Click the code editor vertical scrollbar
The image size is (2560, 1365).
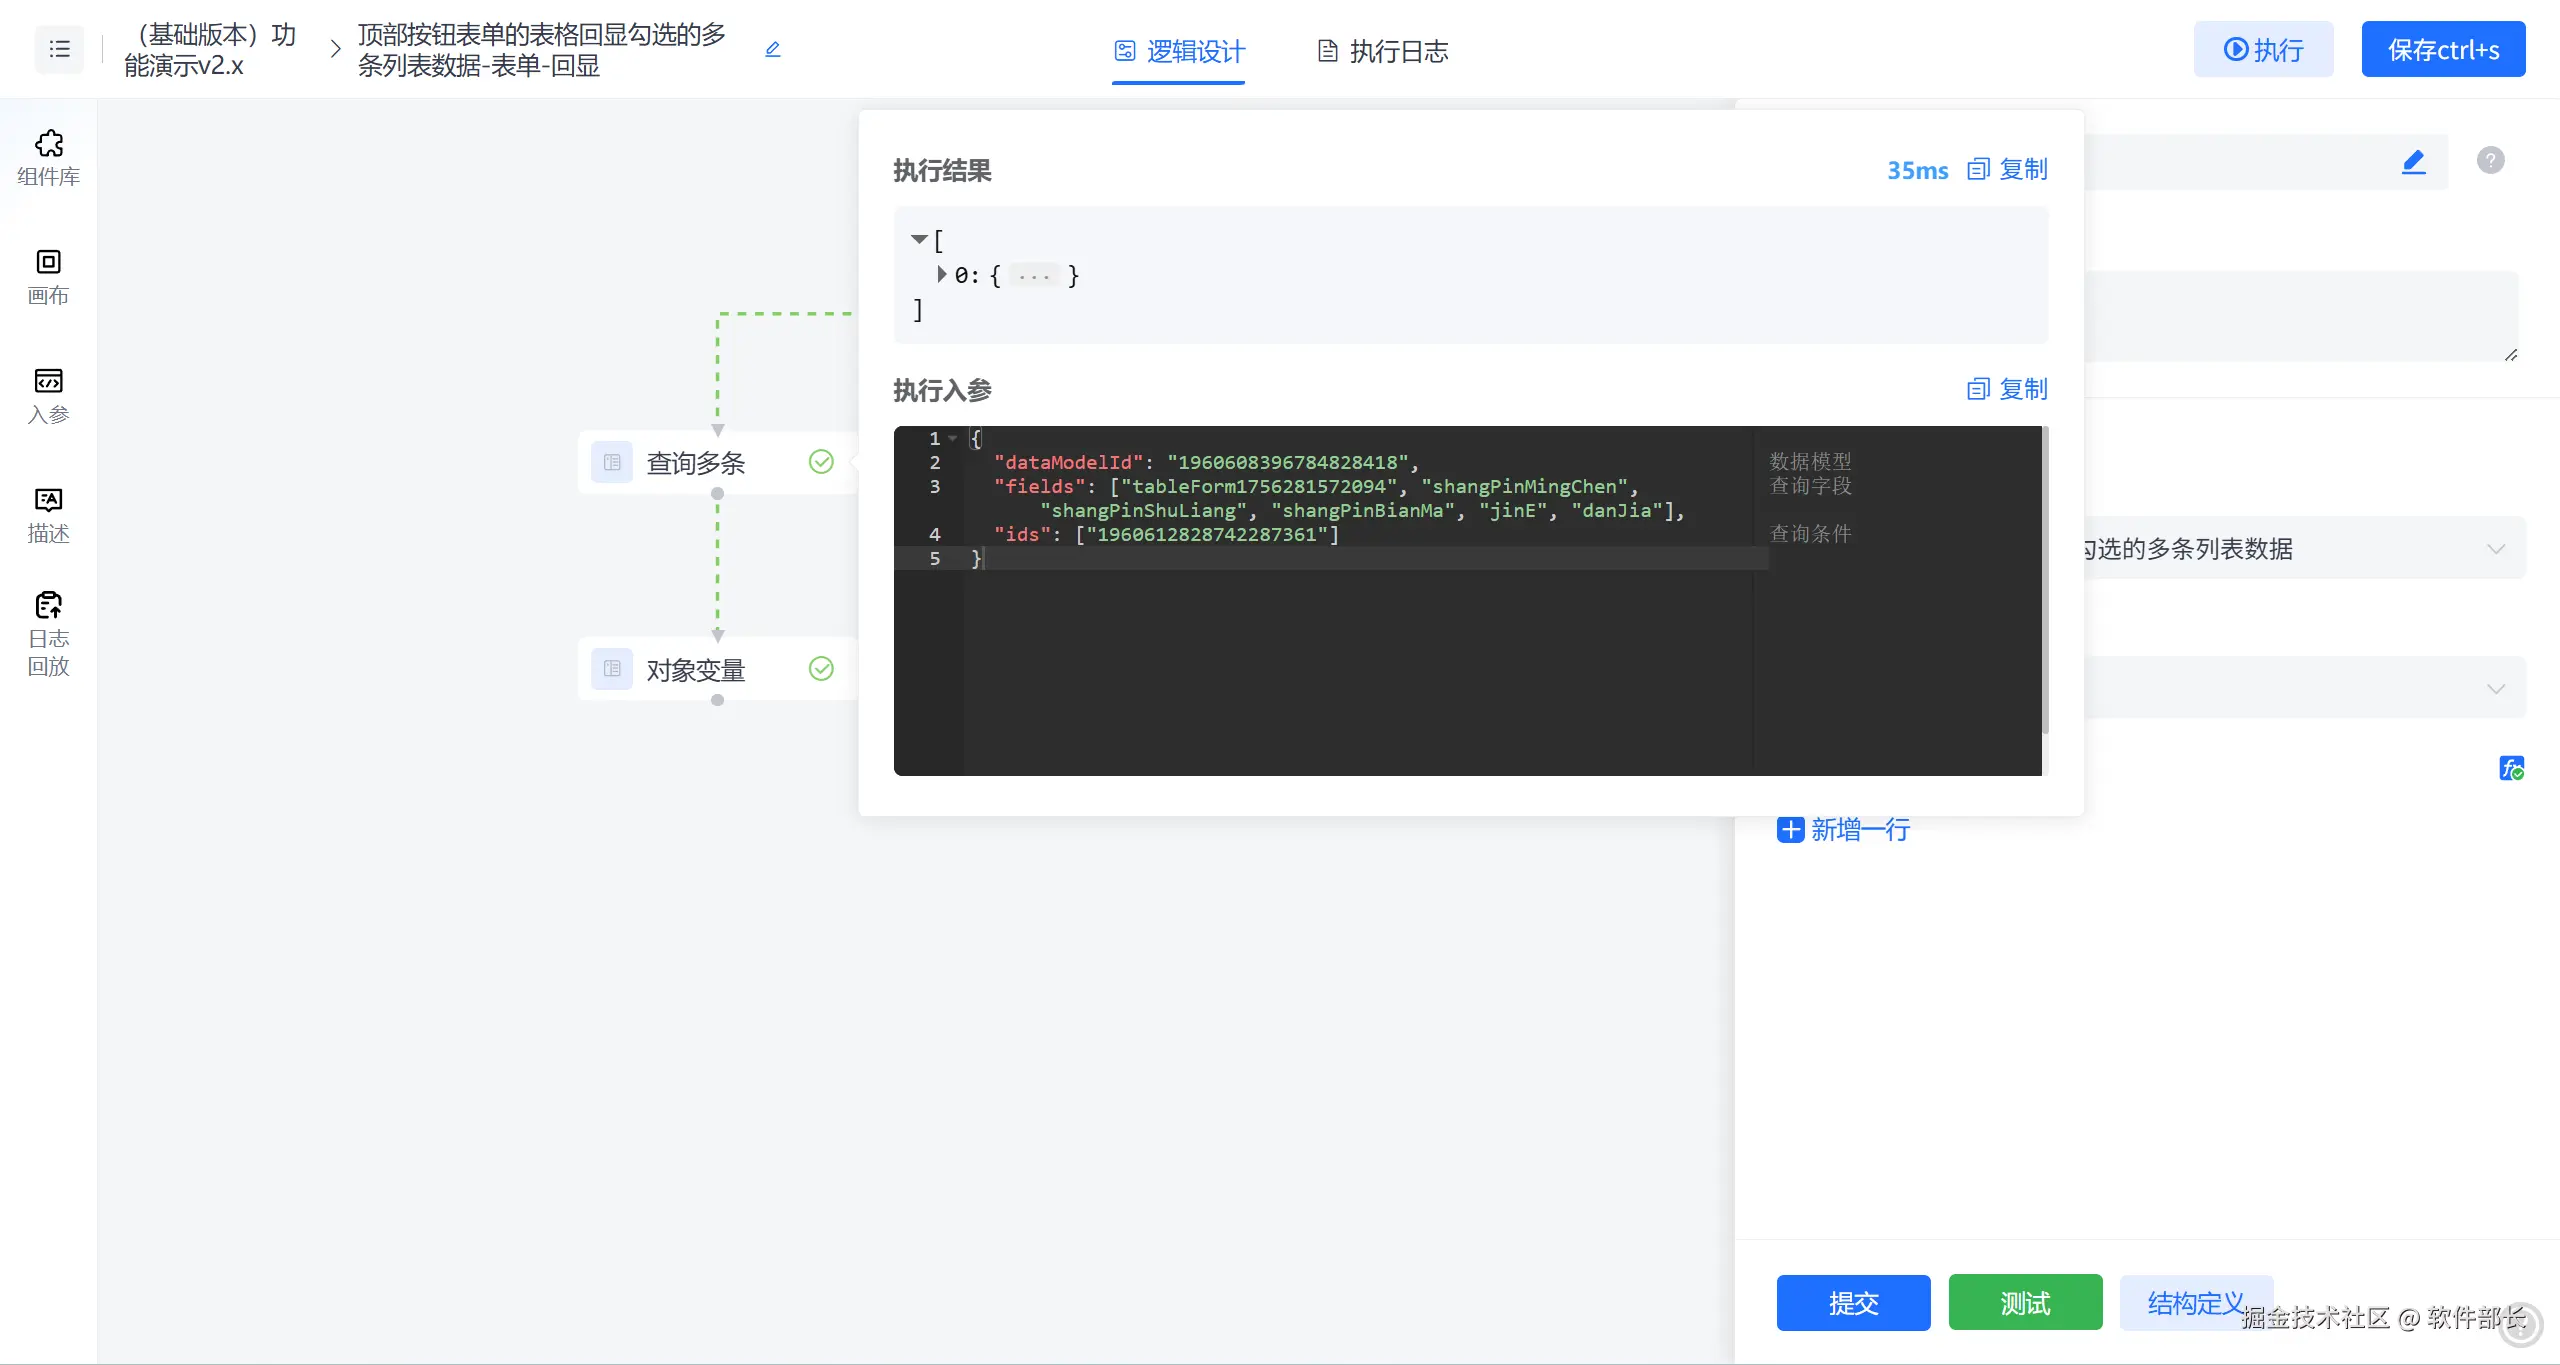coord(2045,580)
